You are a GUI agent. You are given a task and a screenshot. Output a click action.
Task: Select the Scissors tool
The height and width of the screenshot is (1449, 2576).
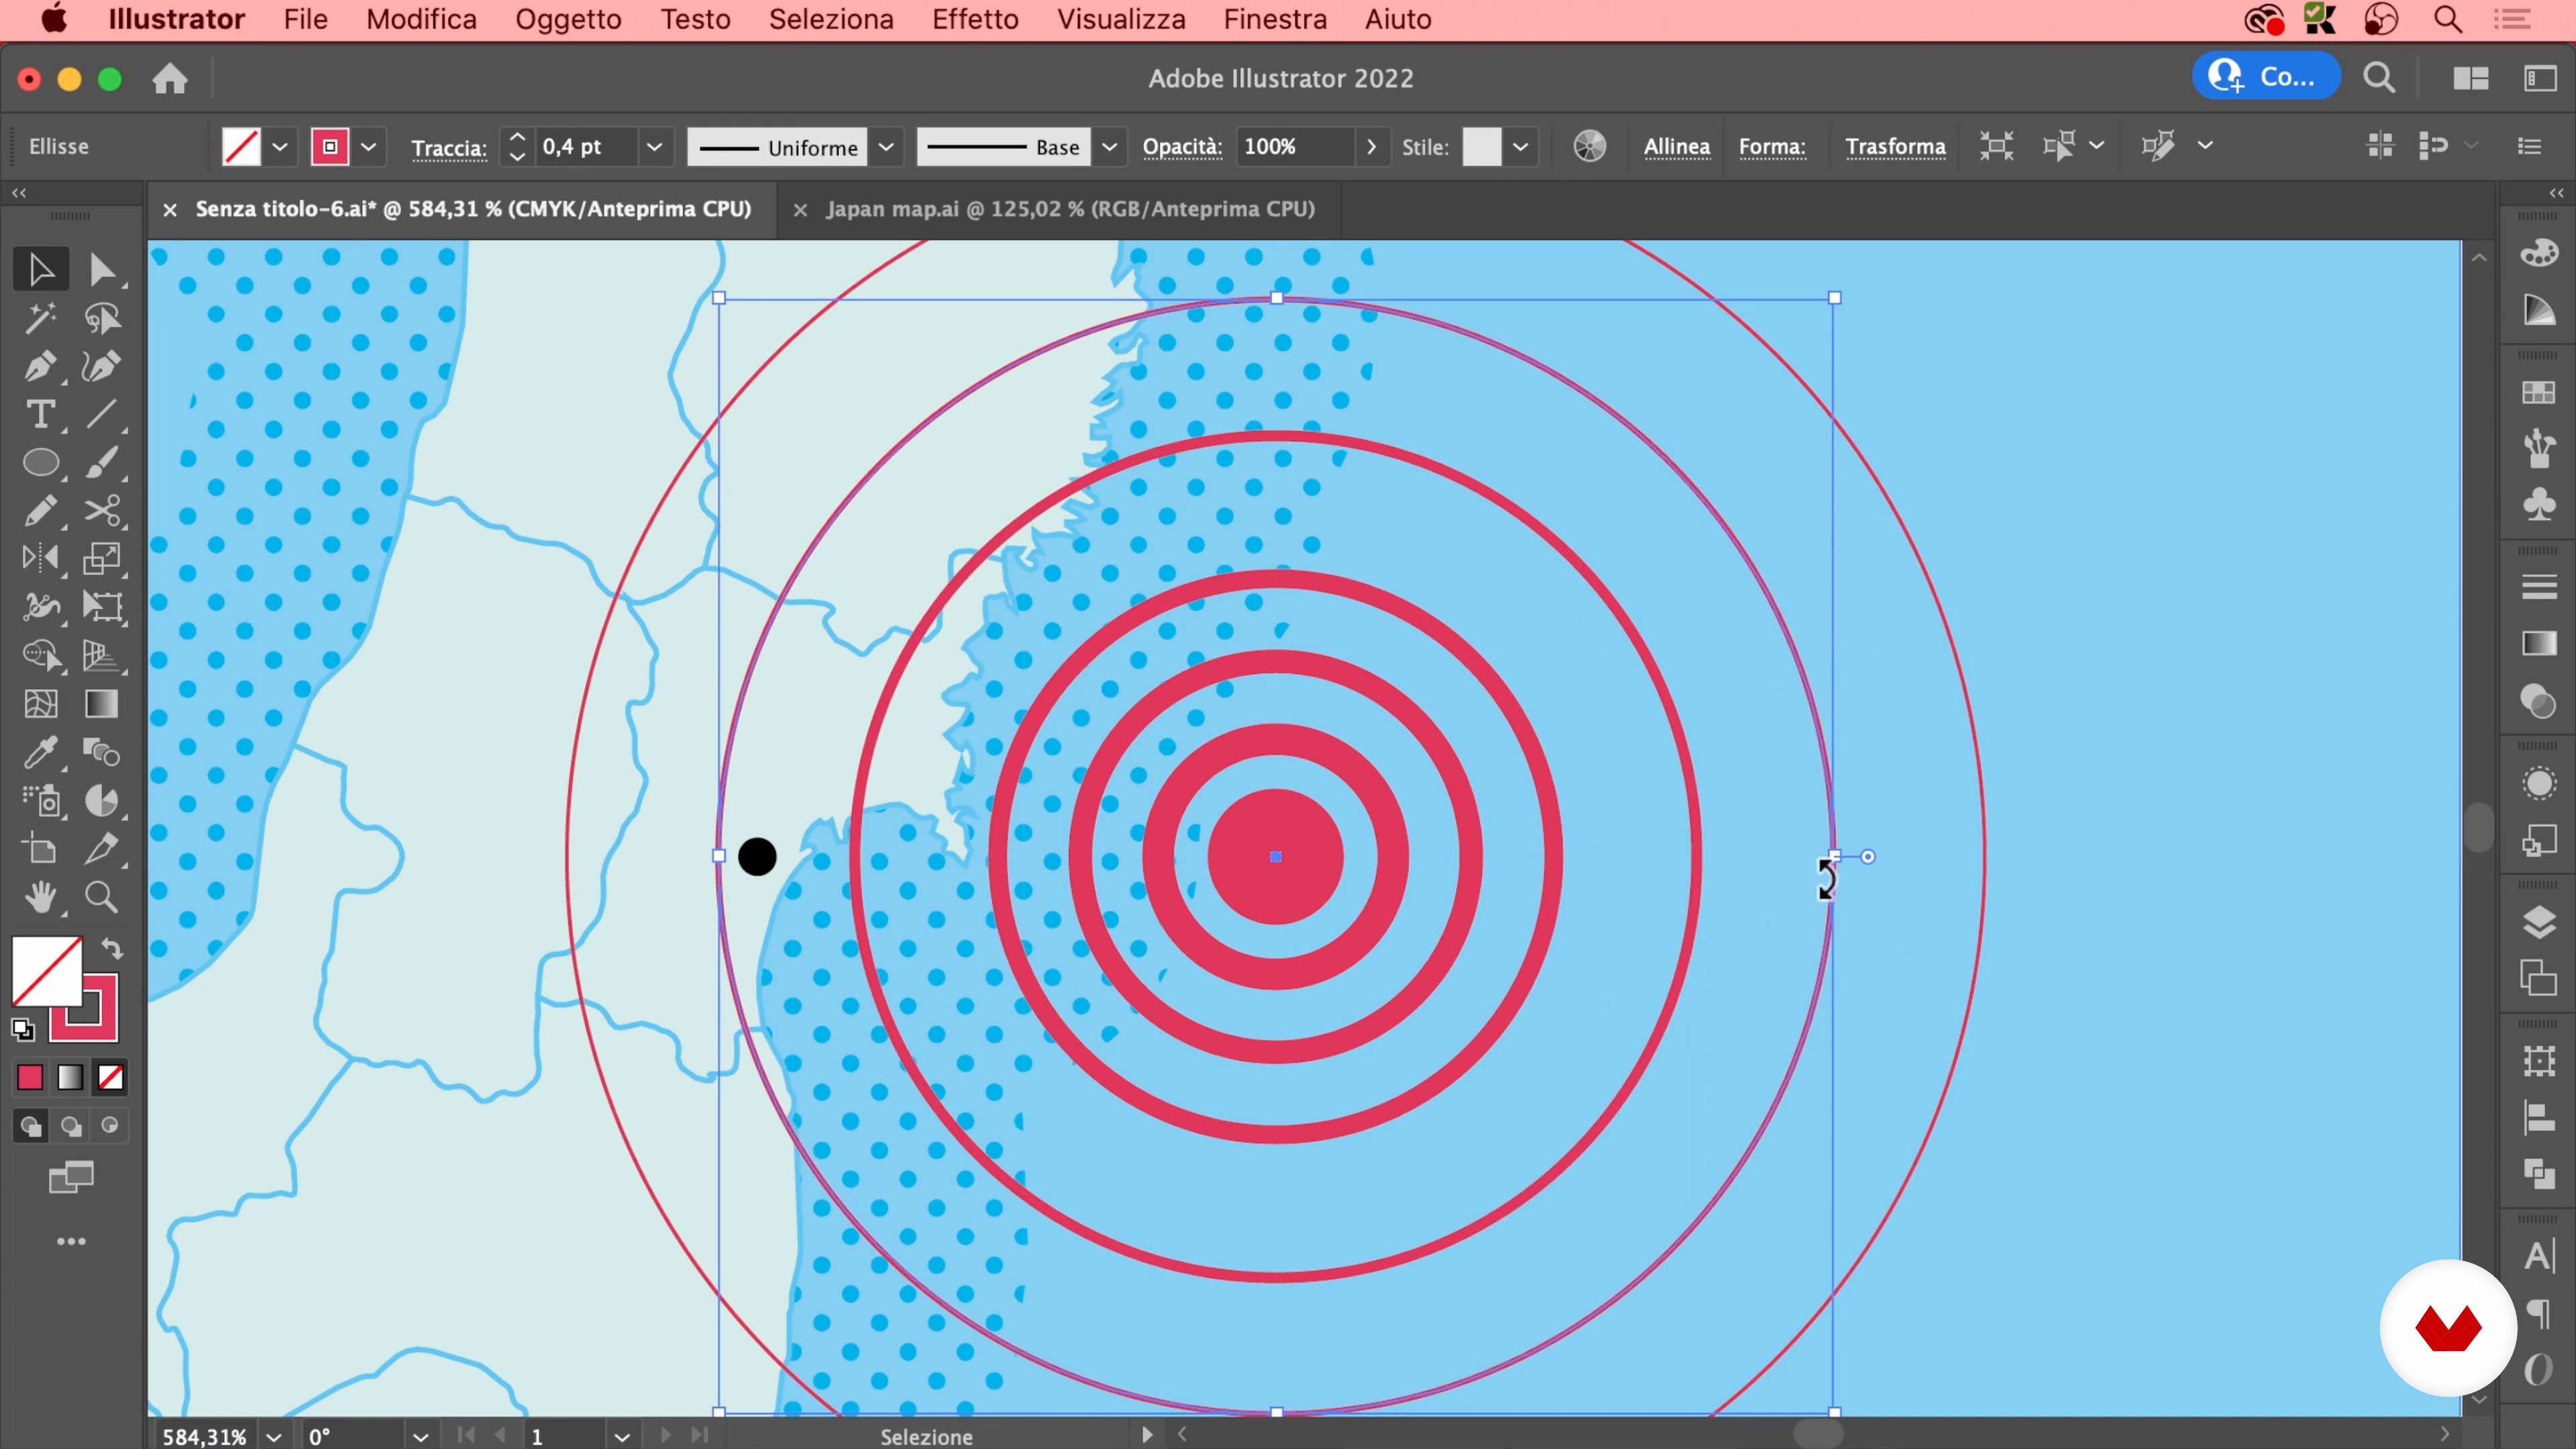pos(101,511)
